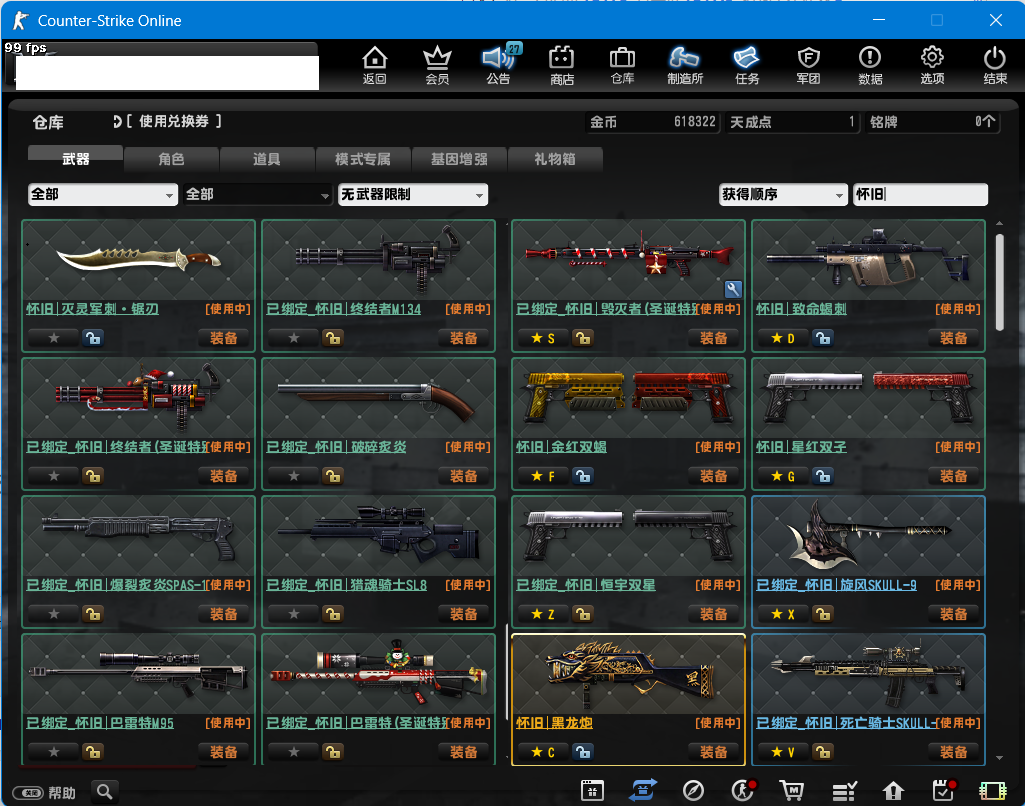Toggle the ★C favorite on 黑龙炮

click(543, 752)
